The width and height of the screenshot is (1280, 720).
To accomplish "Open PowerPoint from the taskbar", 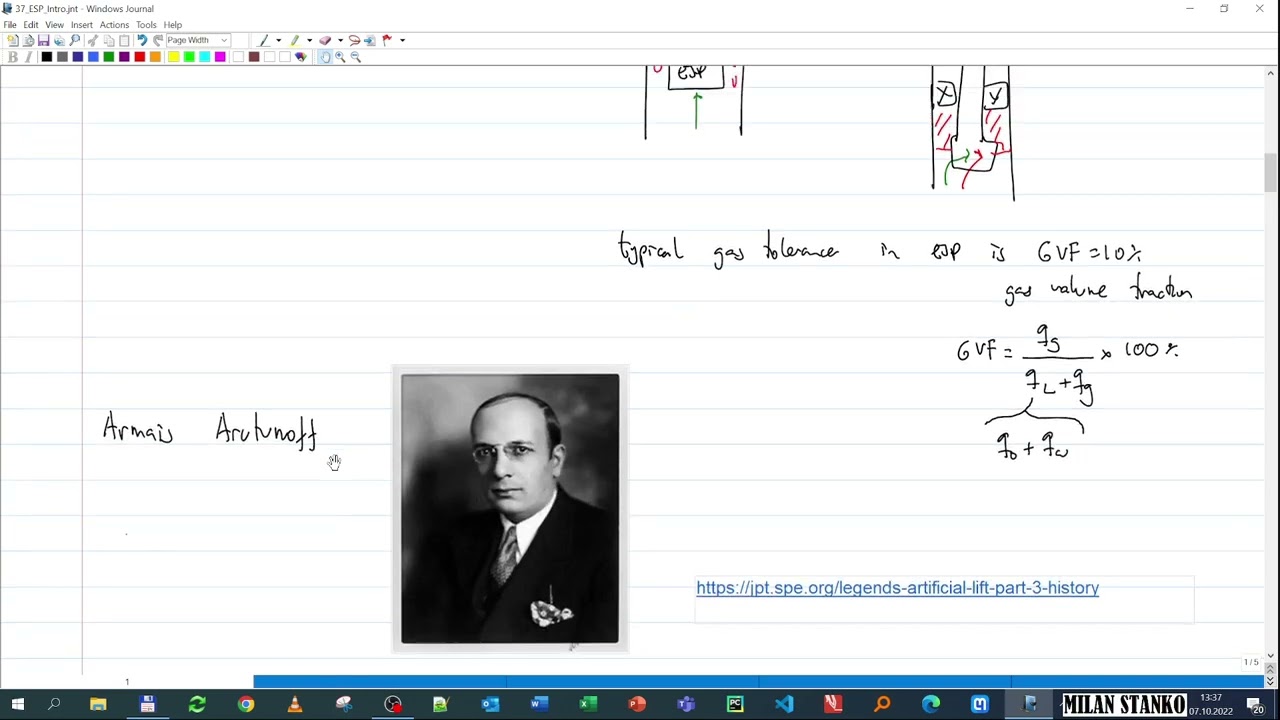I will point(637,704).
